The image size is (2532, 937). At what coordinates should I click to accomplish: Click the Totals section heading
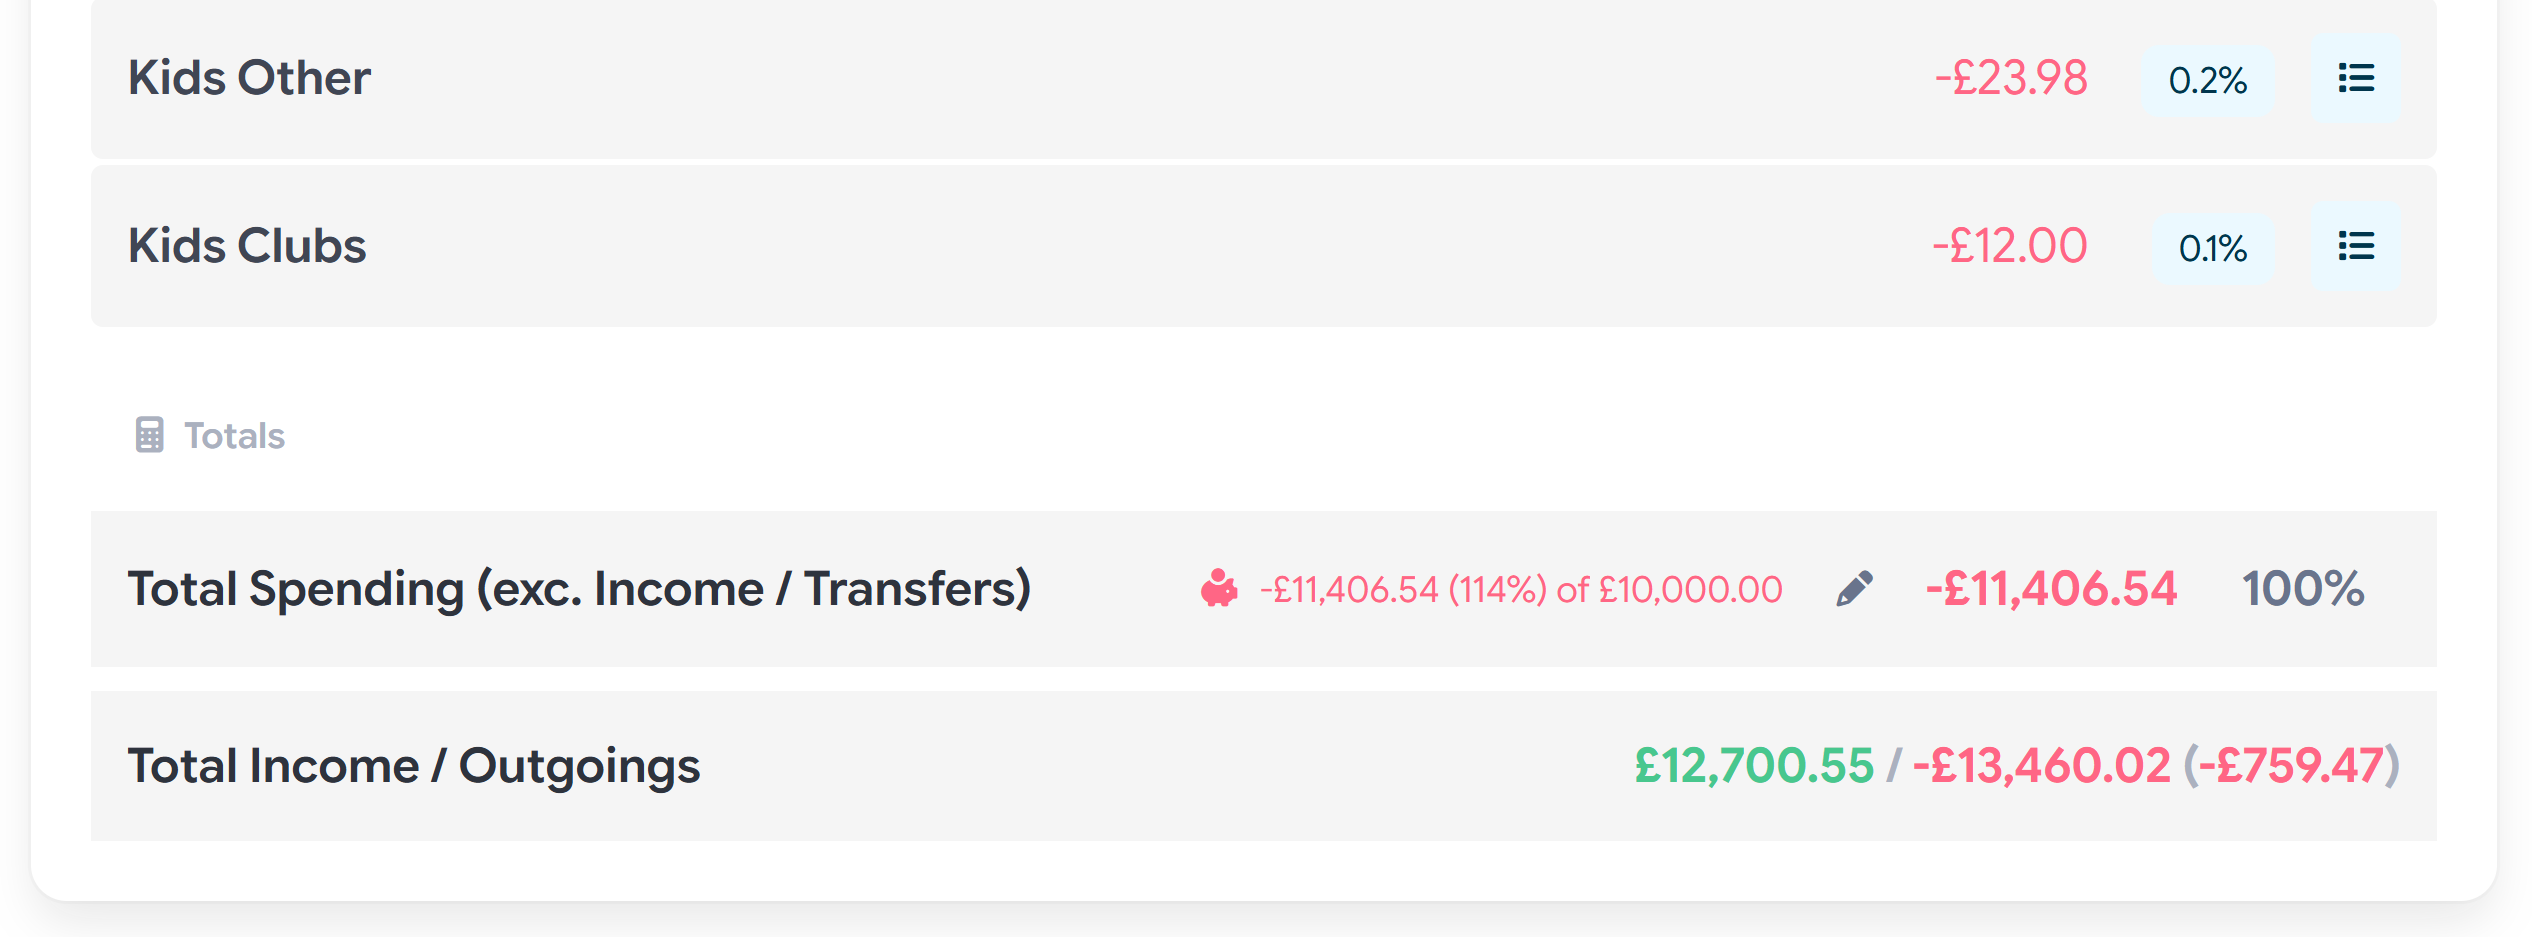234,436
